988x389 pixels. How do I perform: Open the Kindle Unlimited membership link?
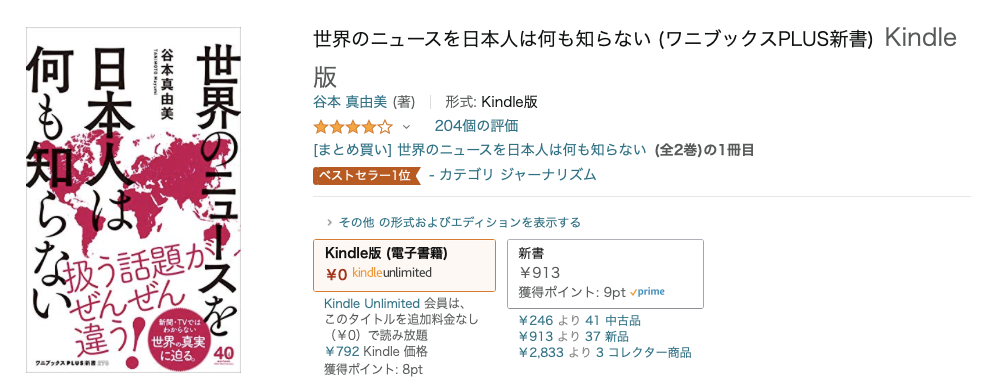(372, 303)
